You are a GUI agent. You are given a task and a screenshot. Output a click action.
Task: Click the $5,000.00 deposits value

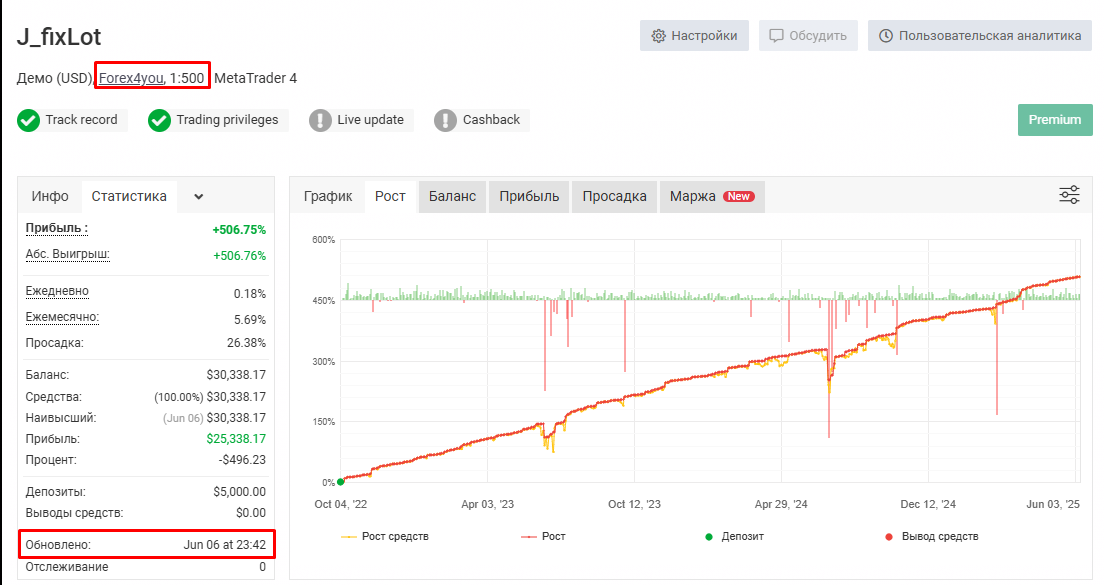coord(239,491)
